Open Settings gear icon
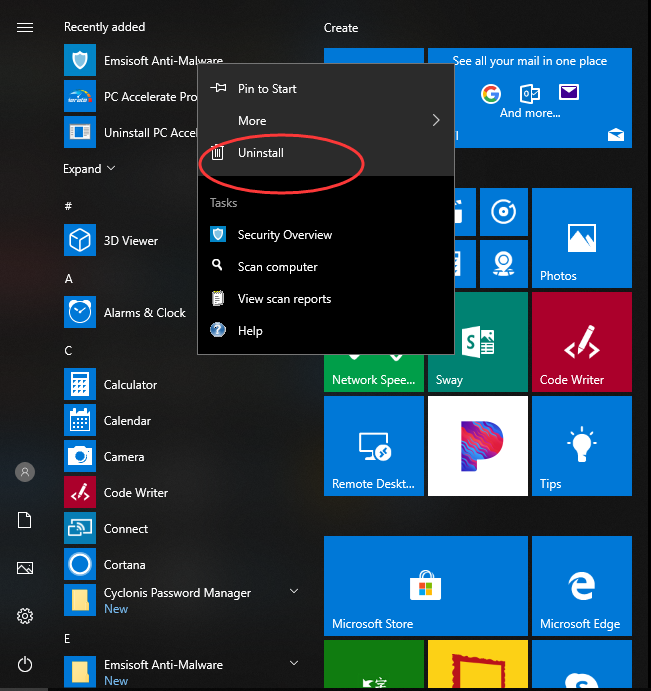This screenshot has height=691, width=651. click(25, 616)
